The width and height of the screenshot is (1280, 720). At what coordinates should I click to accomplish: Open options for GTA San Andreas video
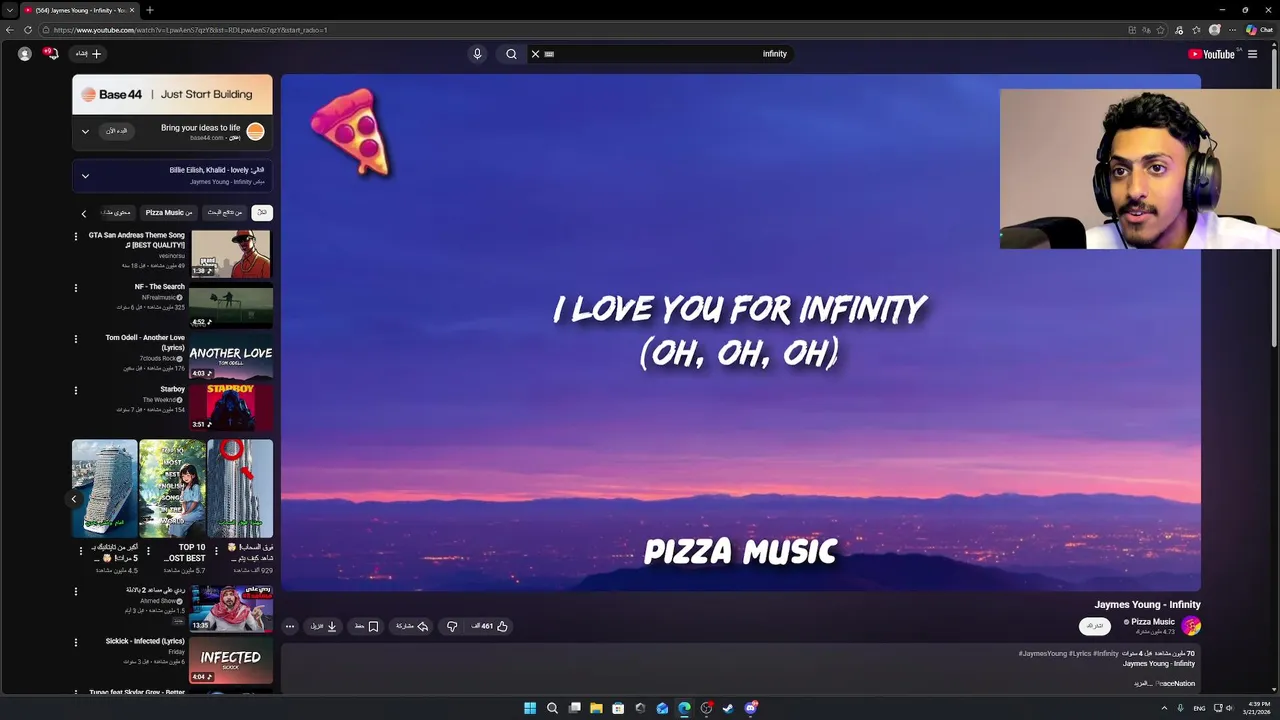tap(75, 236)
